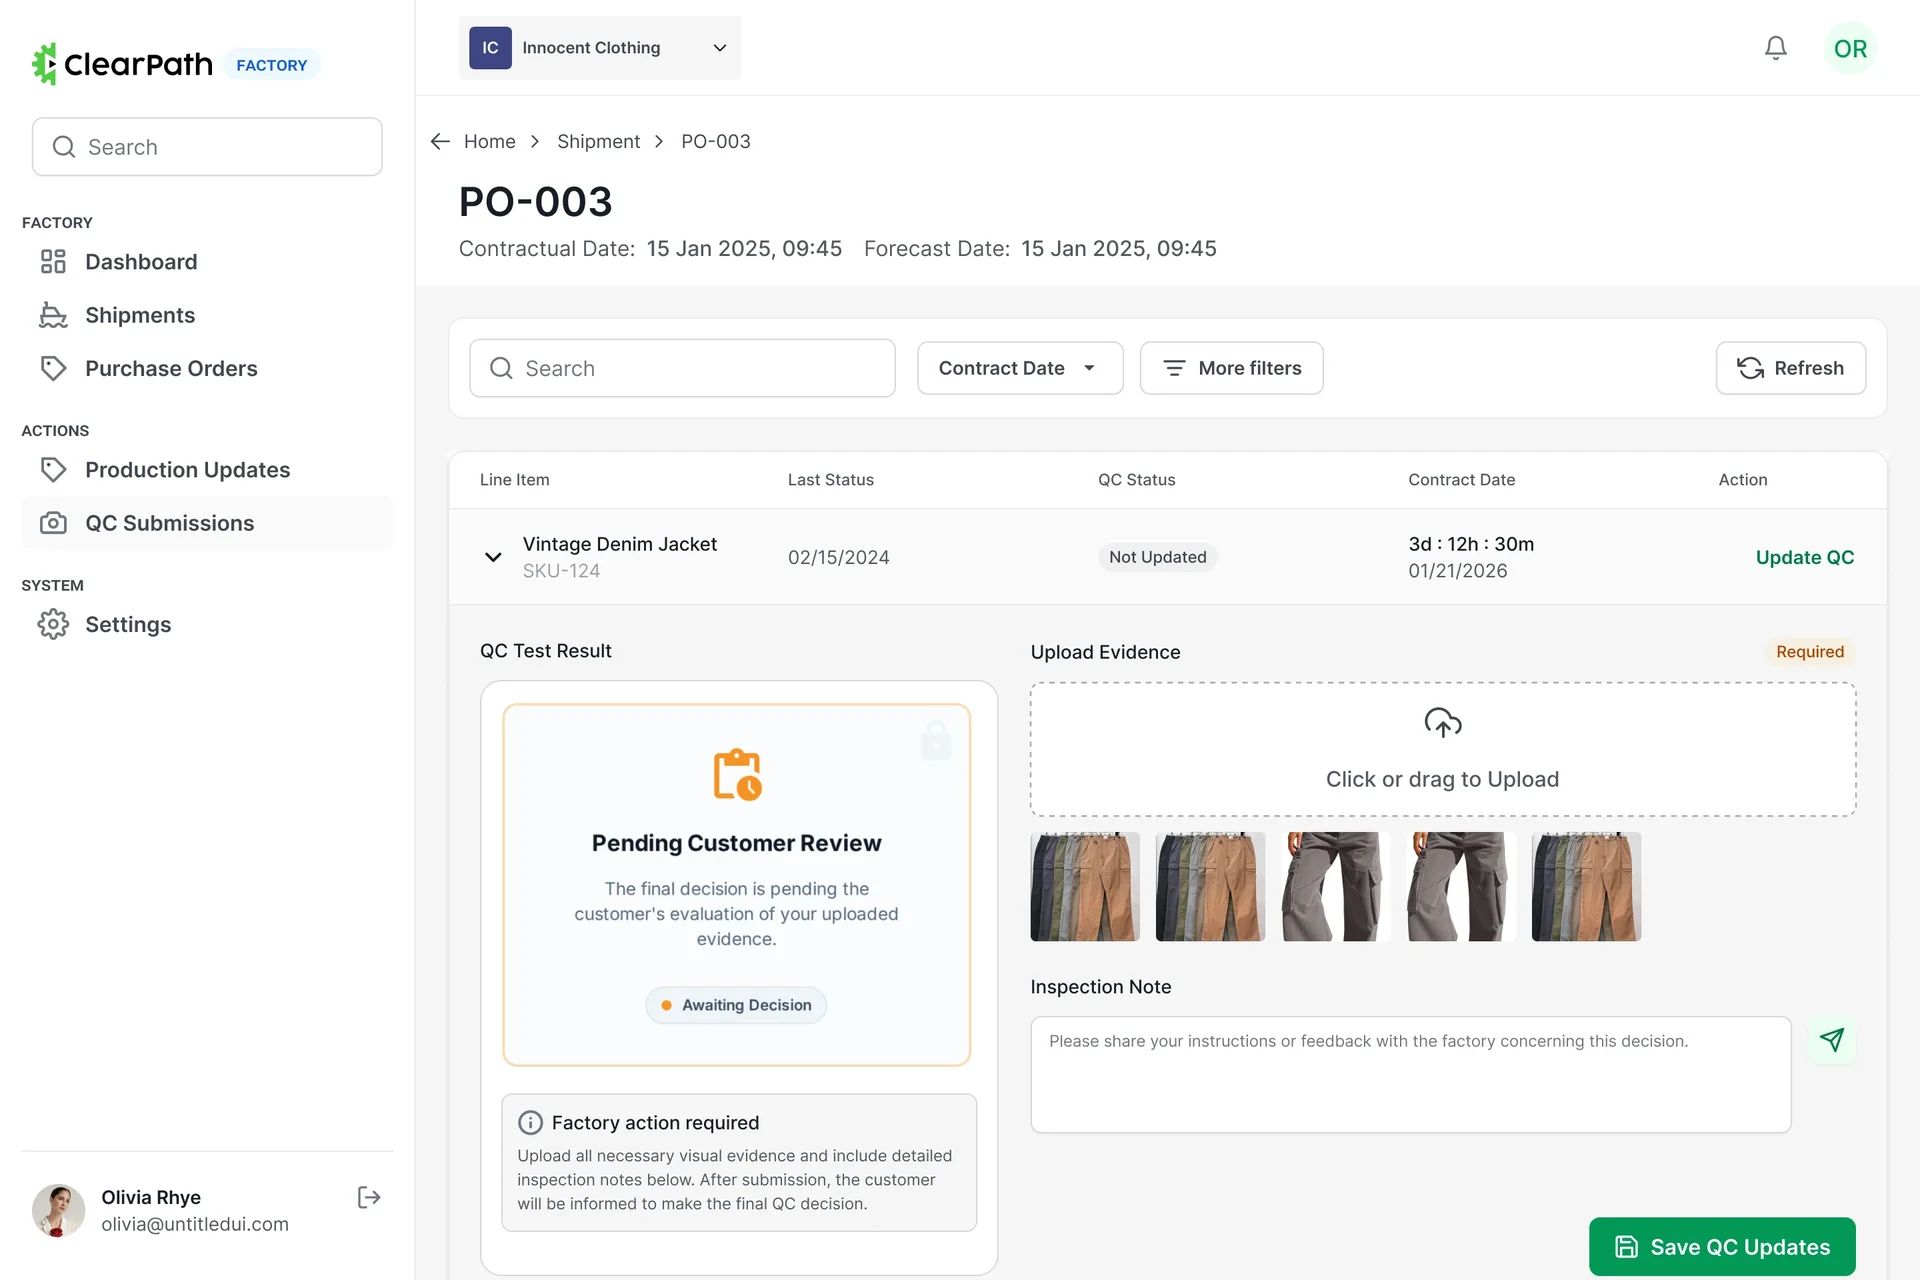1920x1280 pixels.
Task: Open the Innocent Clothing company dropdown
Action: click(599, 48)
